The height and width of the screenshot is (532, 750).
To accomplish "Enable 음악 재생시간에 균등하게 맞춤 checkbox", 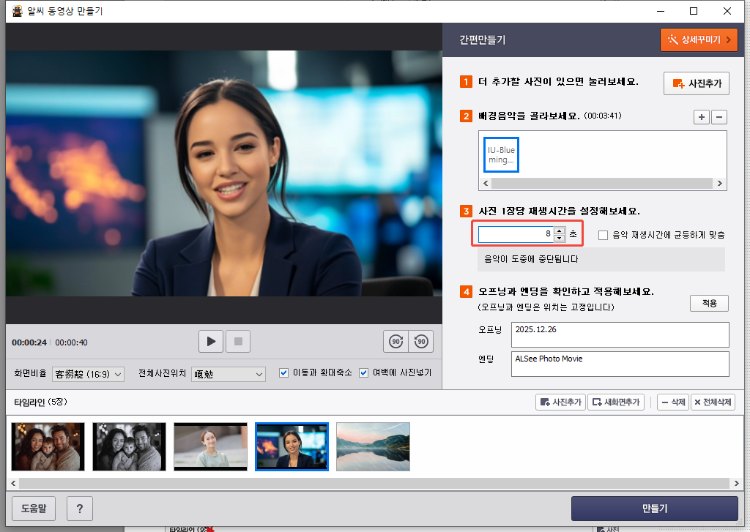I will click(602, 234).
